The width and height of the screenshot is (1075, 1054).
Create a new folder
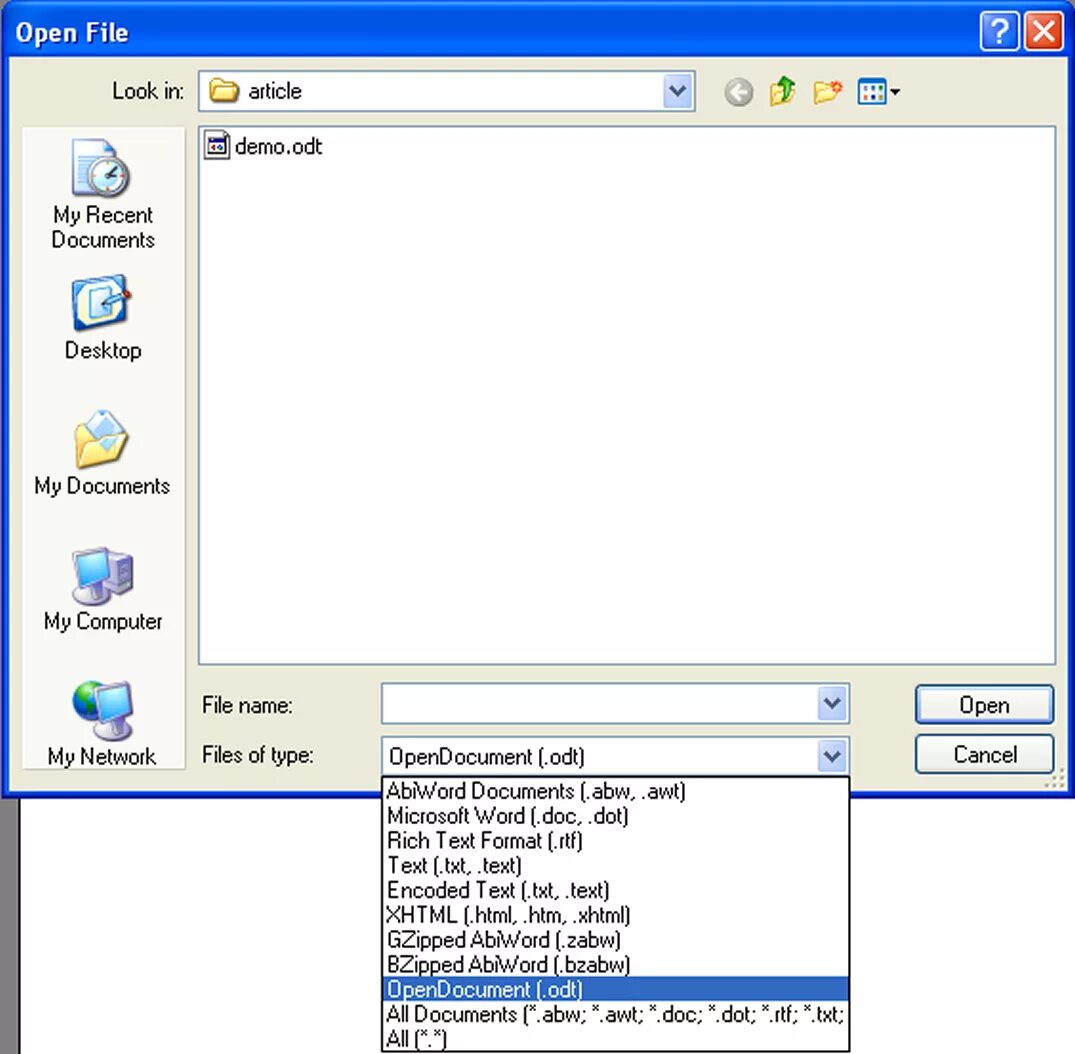coord(828,91)
